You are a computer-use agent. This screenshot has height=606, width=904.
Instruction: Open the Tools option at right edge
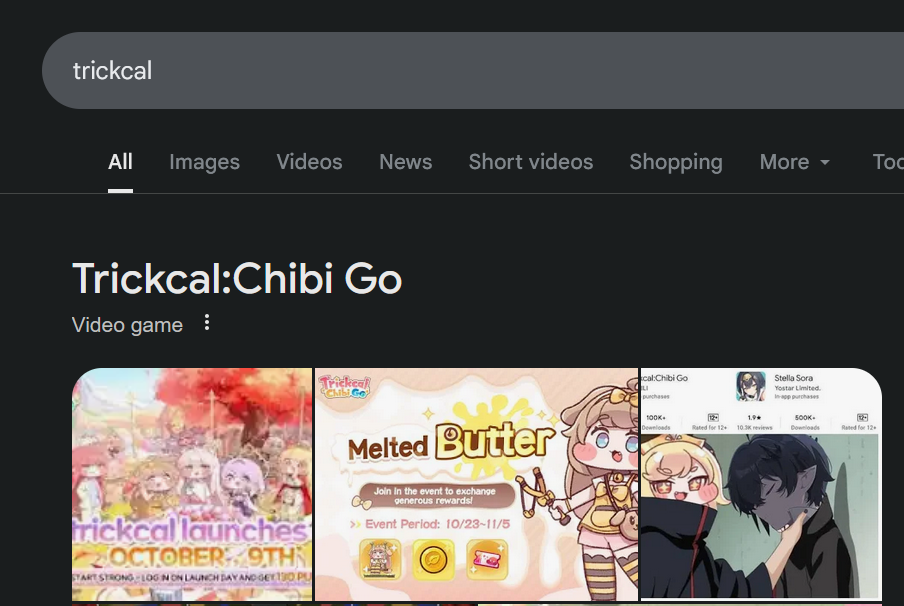pyautogui.click(x=888, y=162)
